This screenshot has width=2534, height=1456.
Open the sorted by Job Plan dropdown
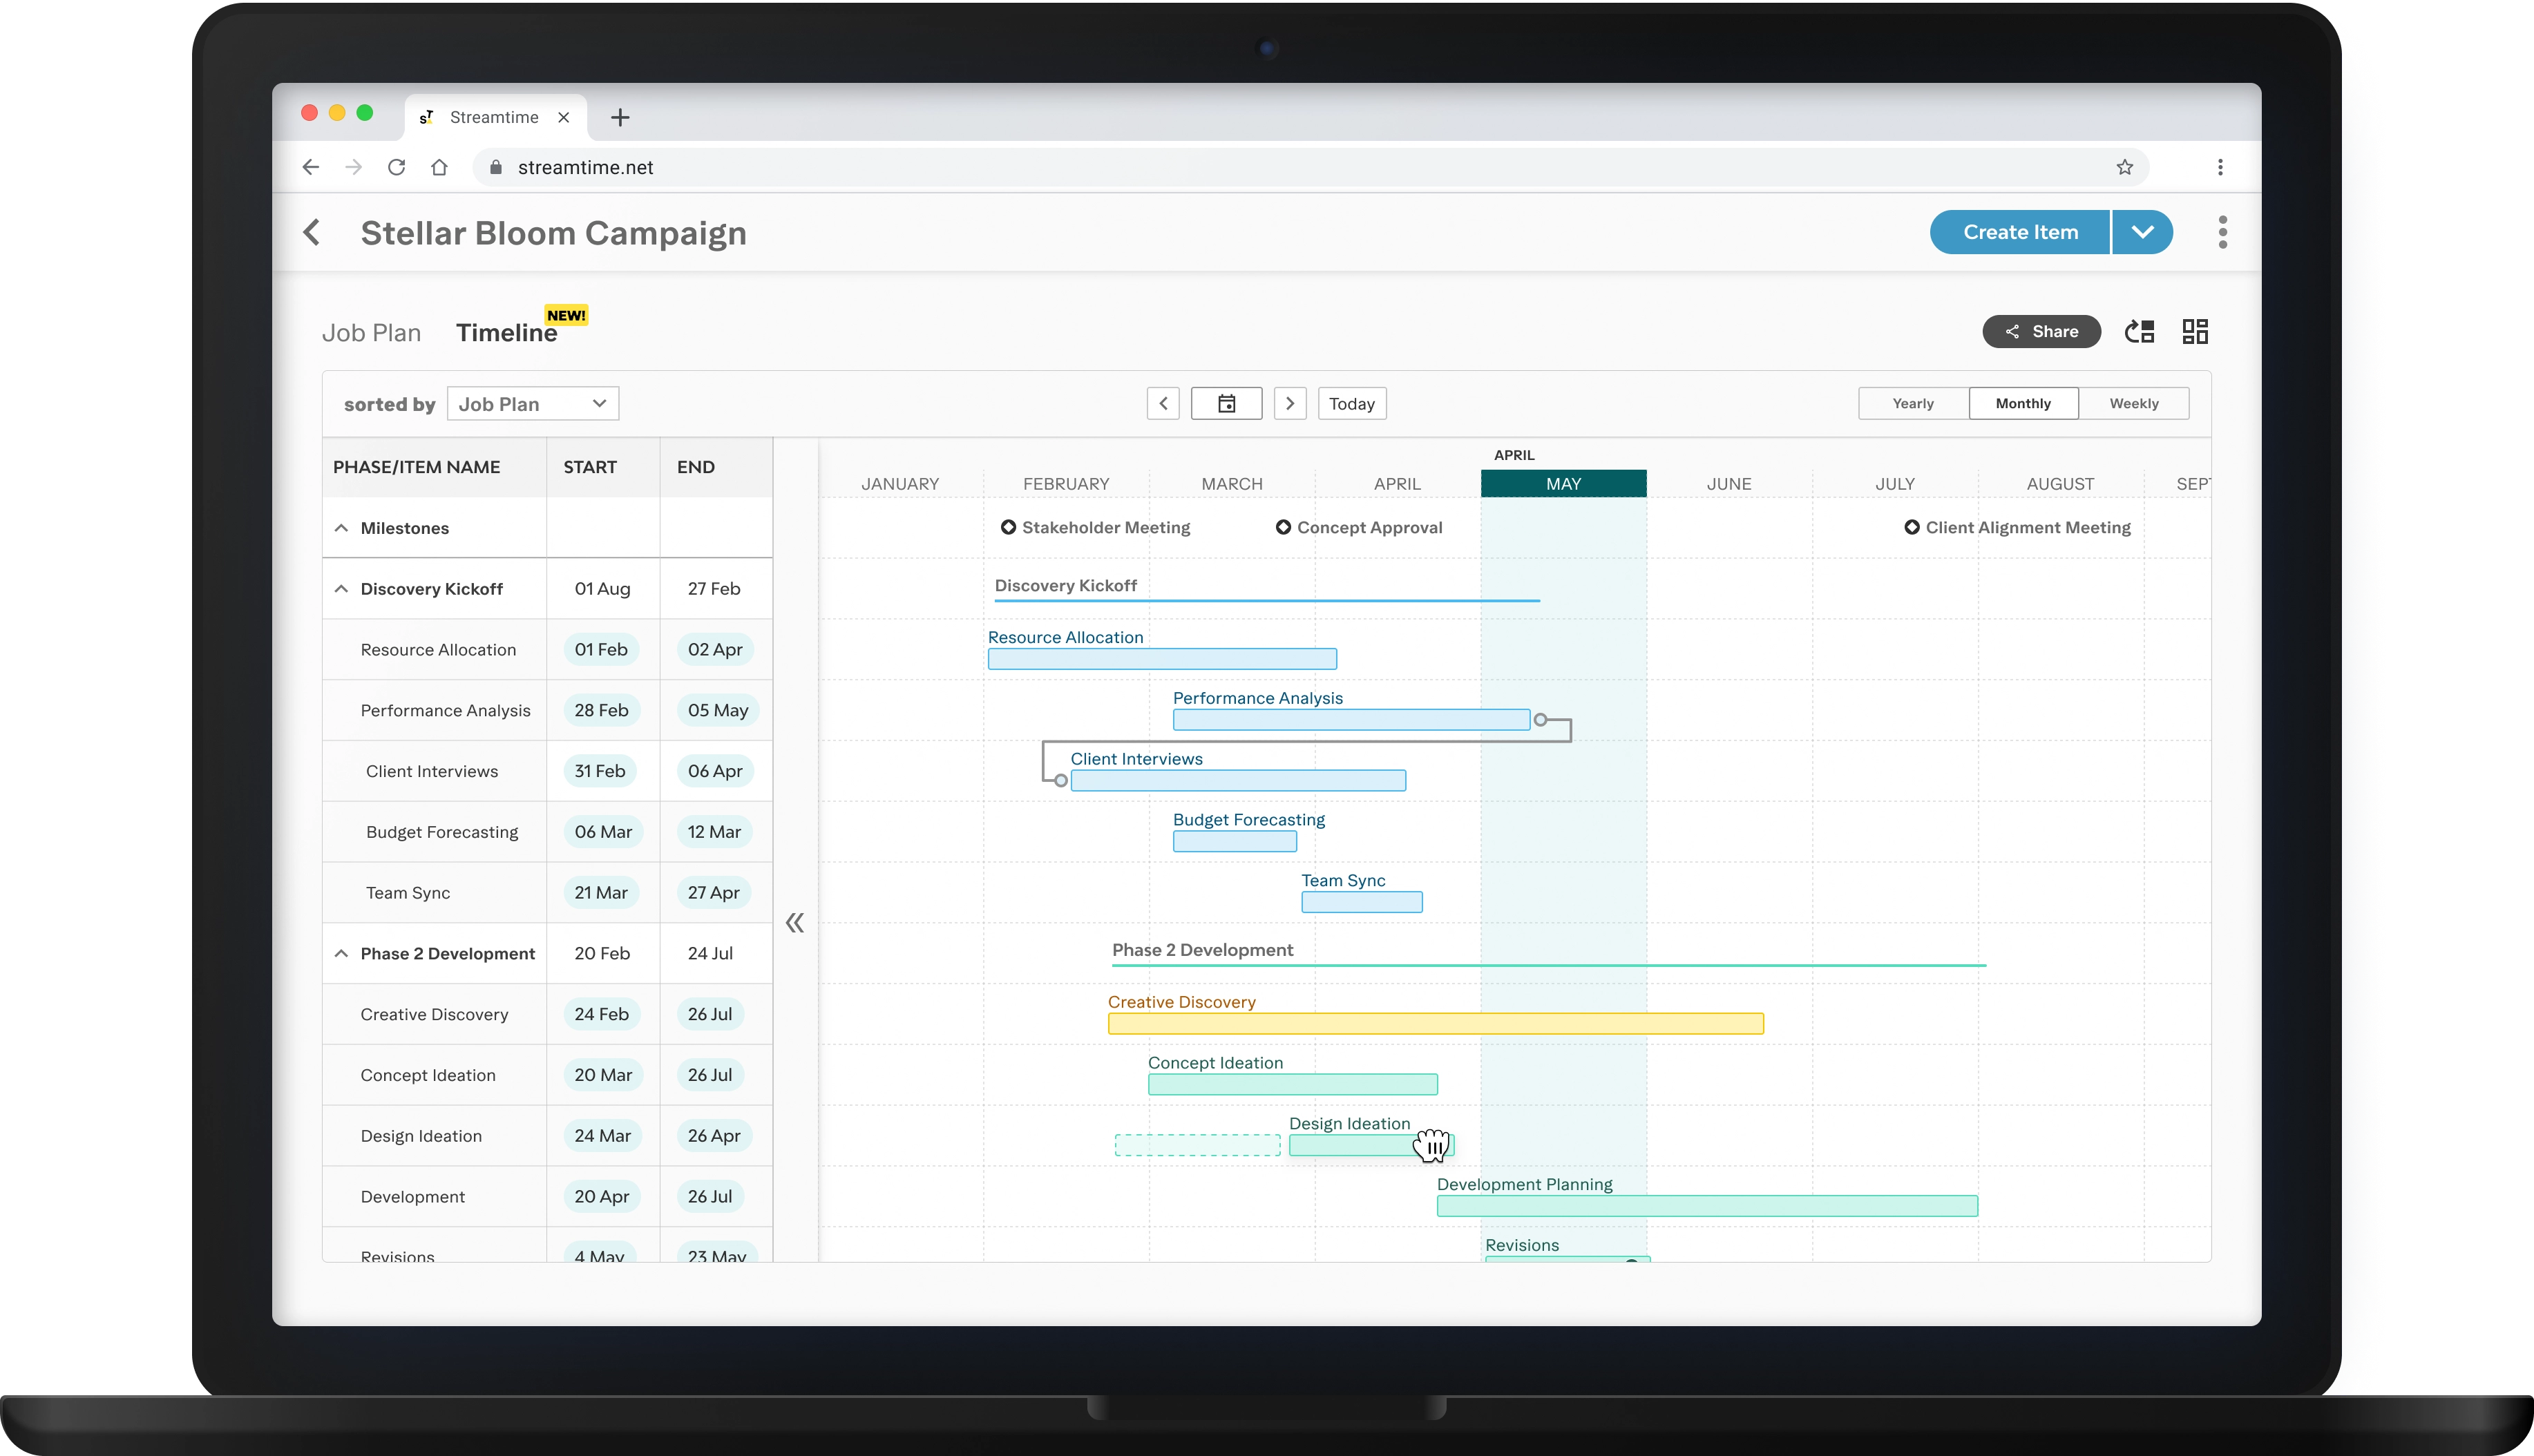[532, 404]
